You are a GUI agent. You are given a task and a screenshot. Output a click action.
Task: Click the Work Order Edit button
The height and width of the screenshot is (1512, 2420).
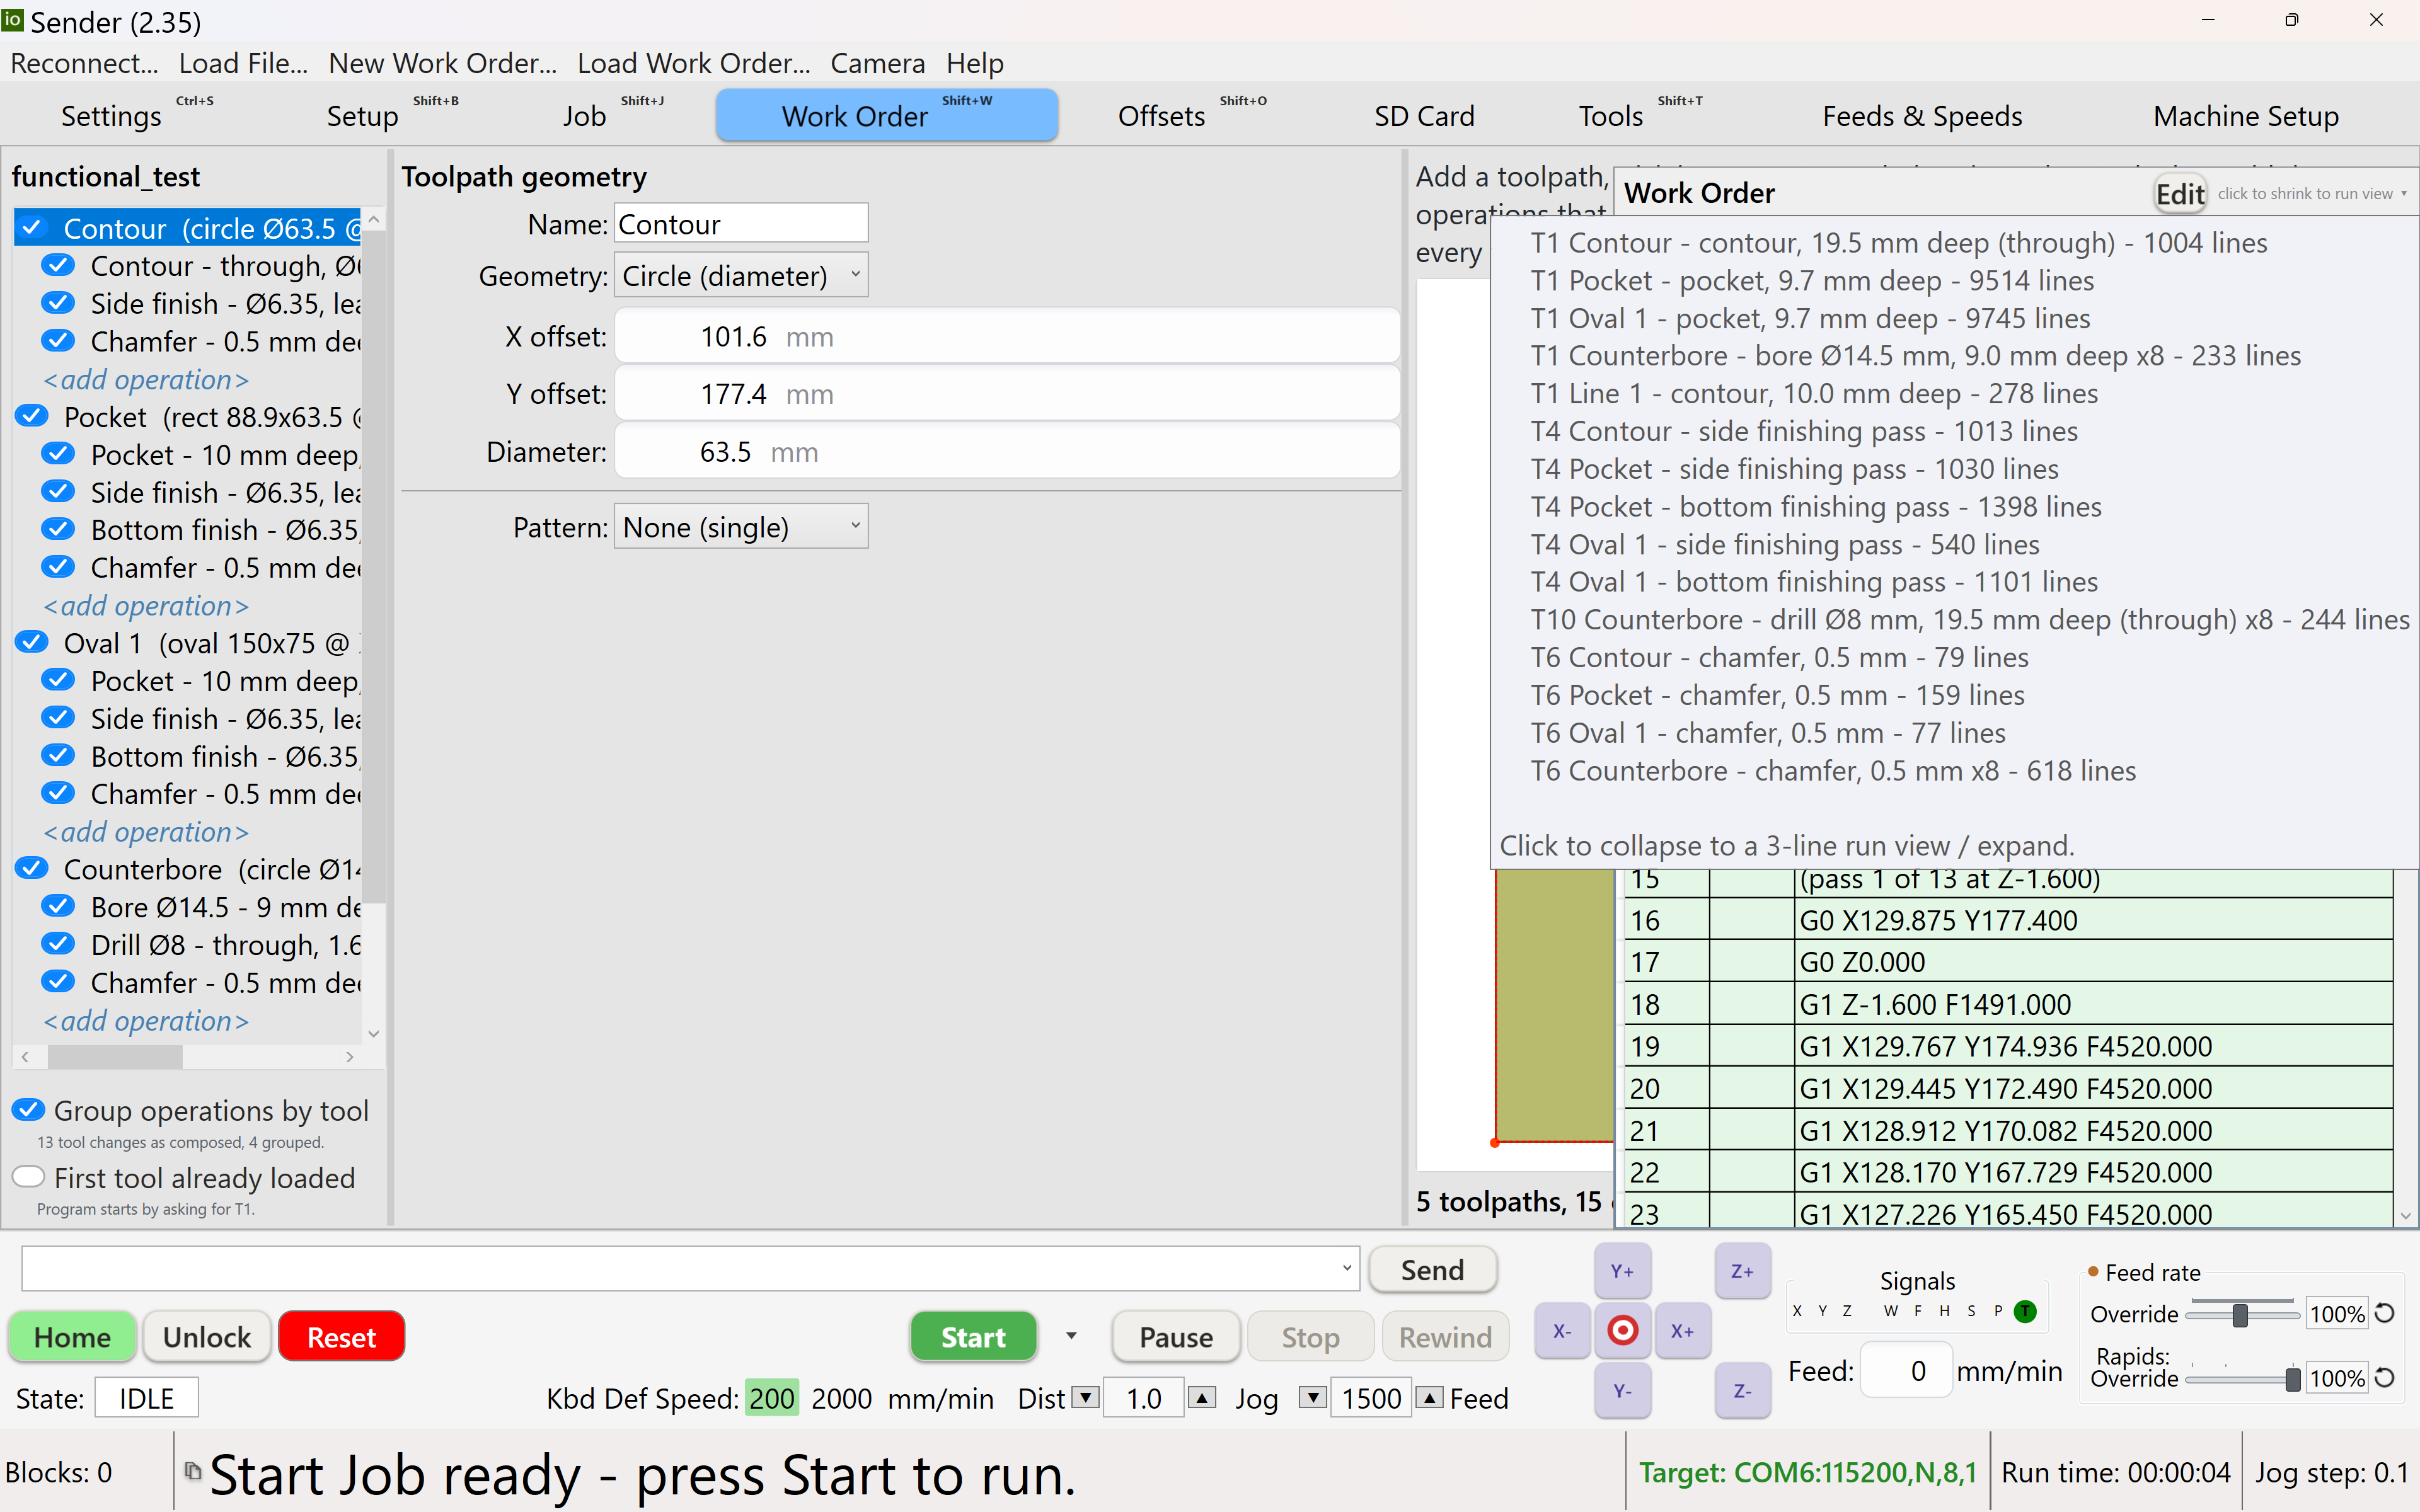[x=2180, y=194]
